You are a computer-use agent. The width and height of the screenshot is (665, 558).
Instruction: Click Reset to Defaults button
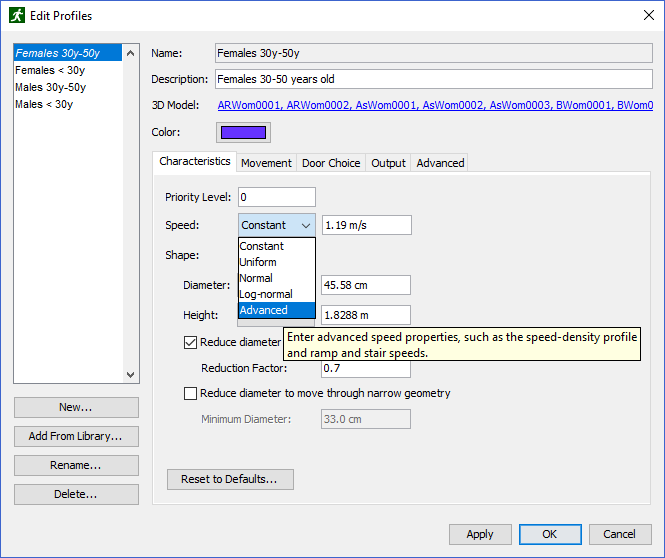(x=230, y=479)
